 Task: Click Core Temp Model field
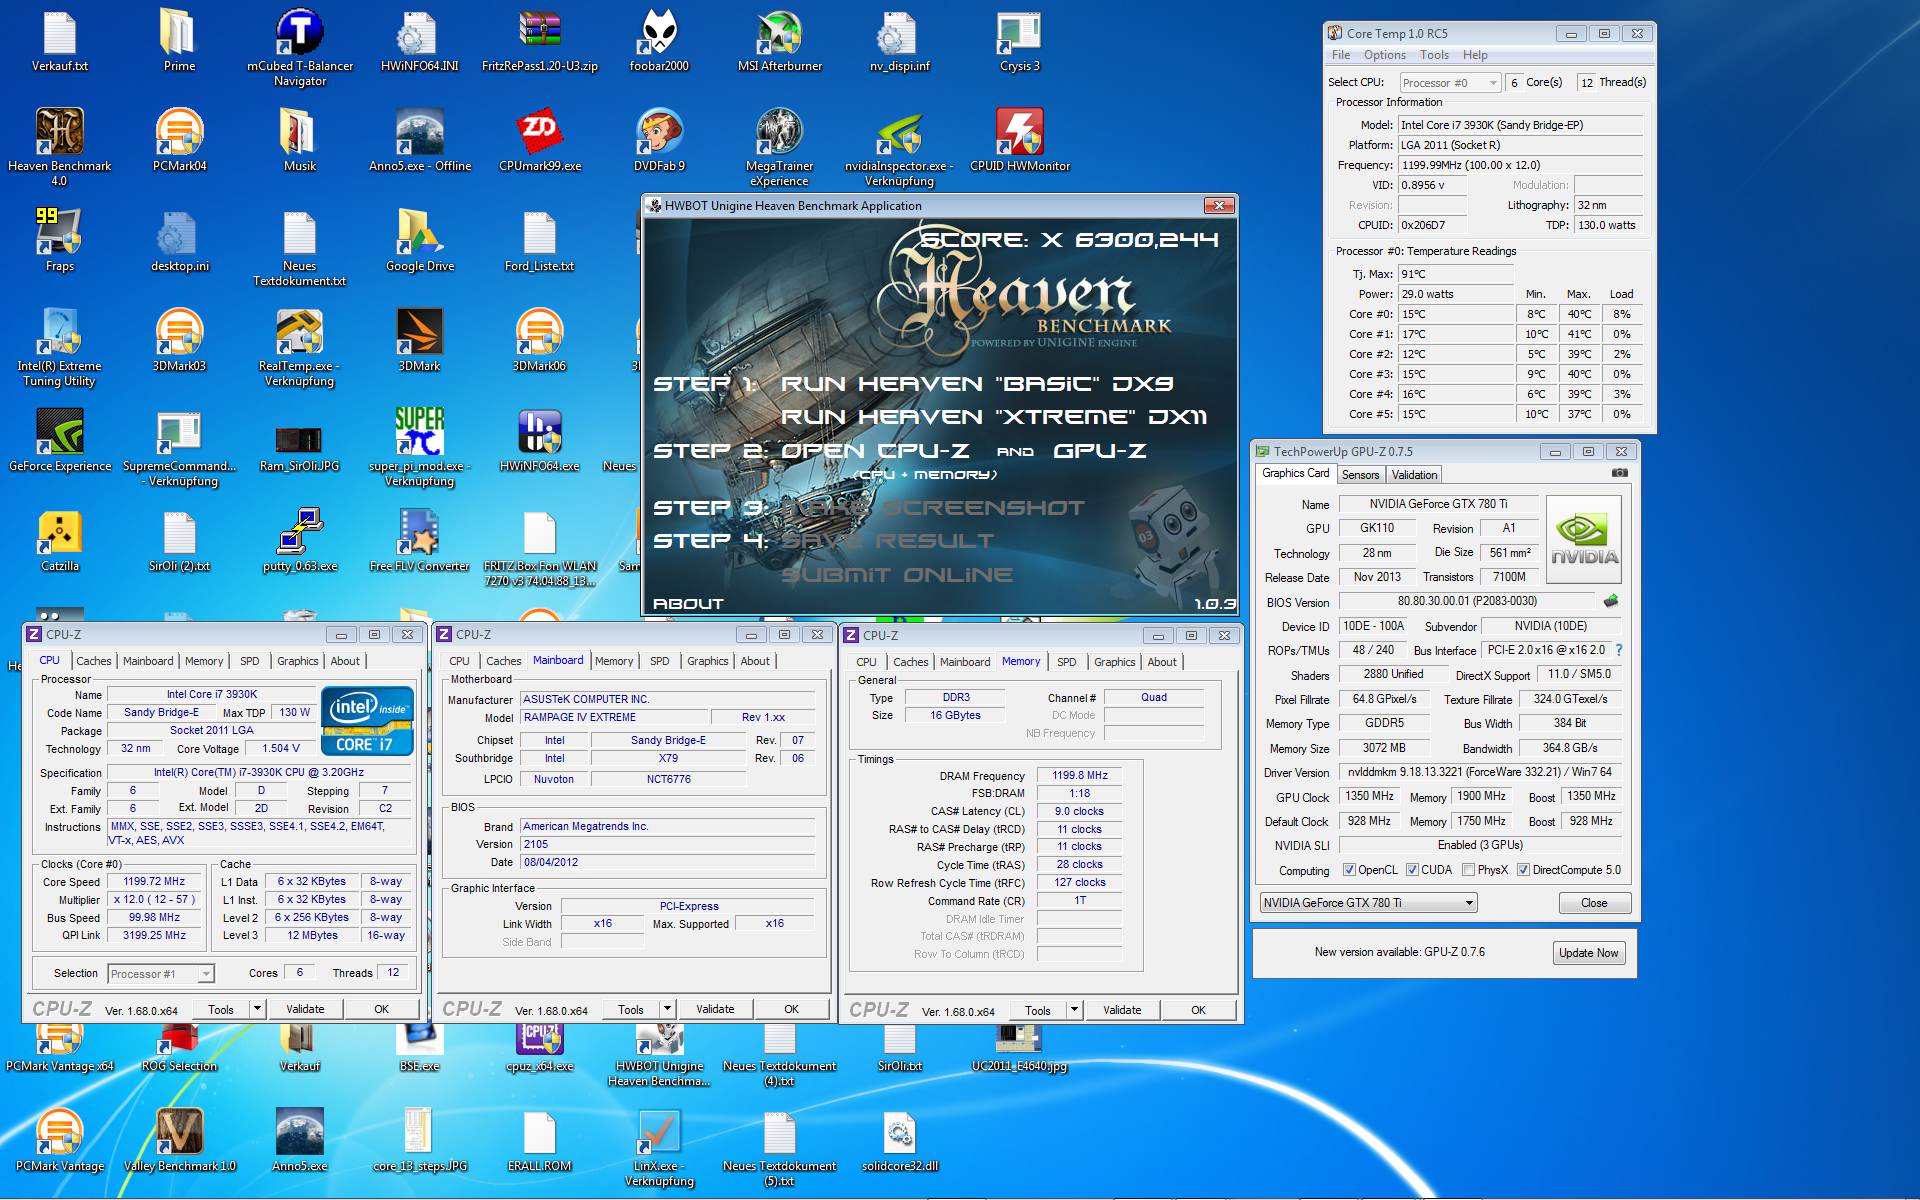(1520, 125)
